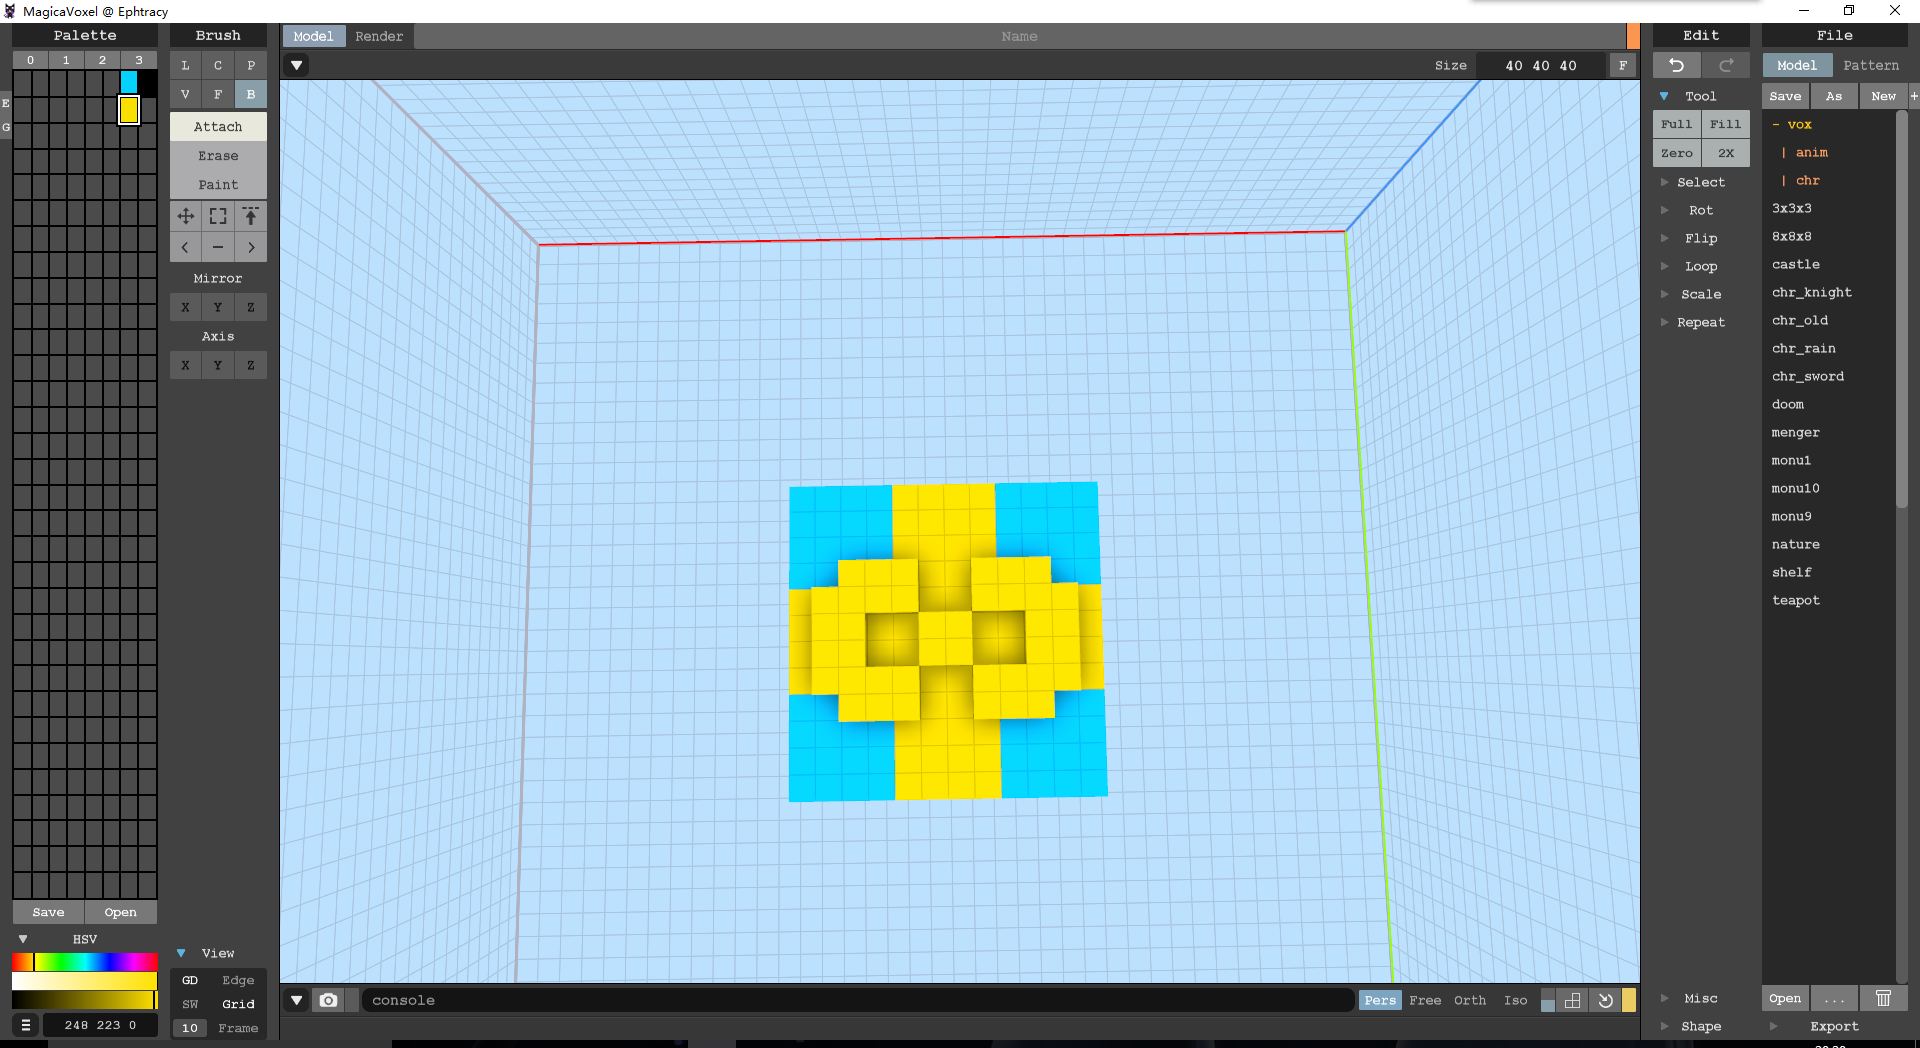This screenshot has height=1048, width=1920.
Task: Click the grid view layout icon
Action: pos(1573,1000)
